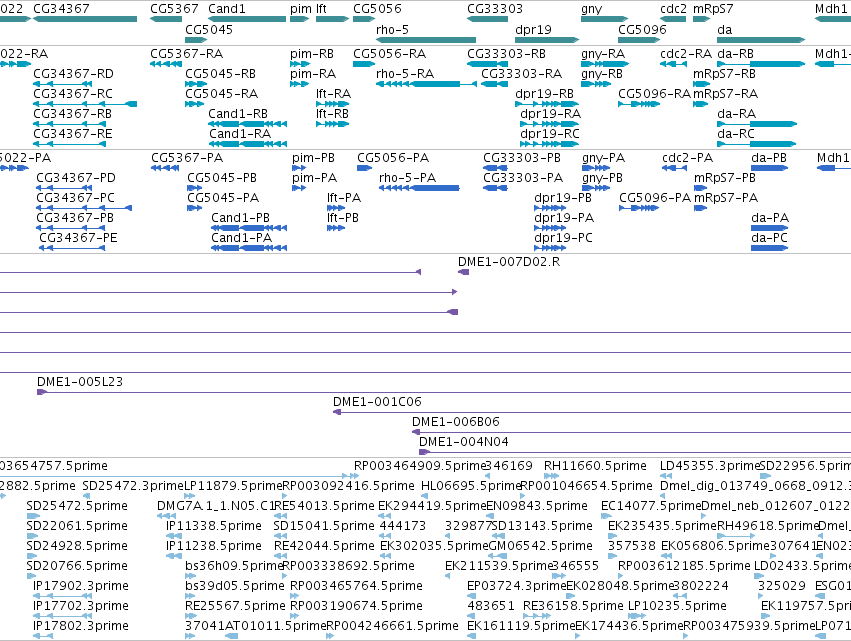Select transcript da-RC
The width and height of the screenshot is (851, 641).
pyautogui.click(x=757, y=144)
